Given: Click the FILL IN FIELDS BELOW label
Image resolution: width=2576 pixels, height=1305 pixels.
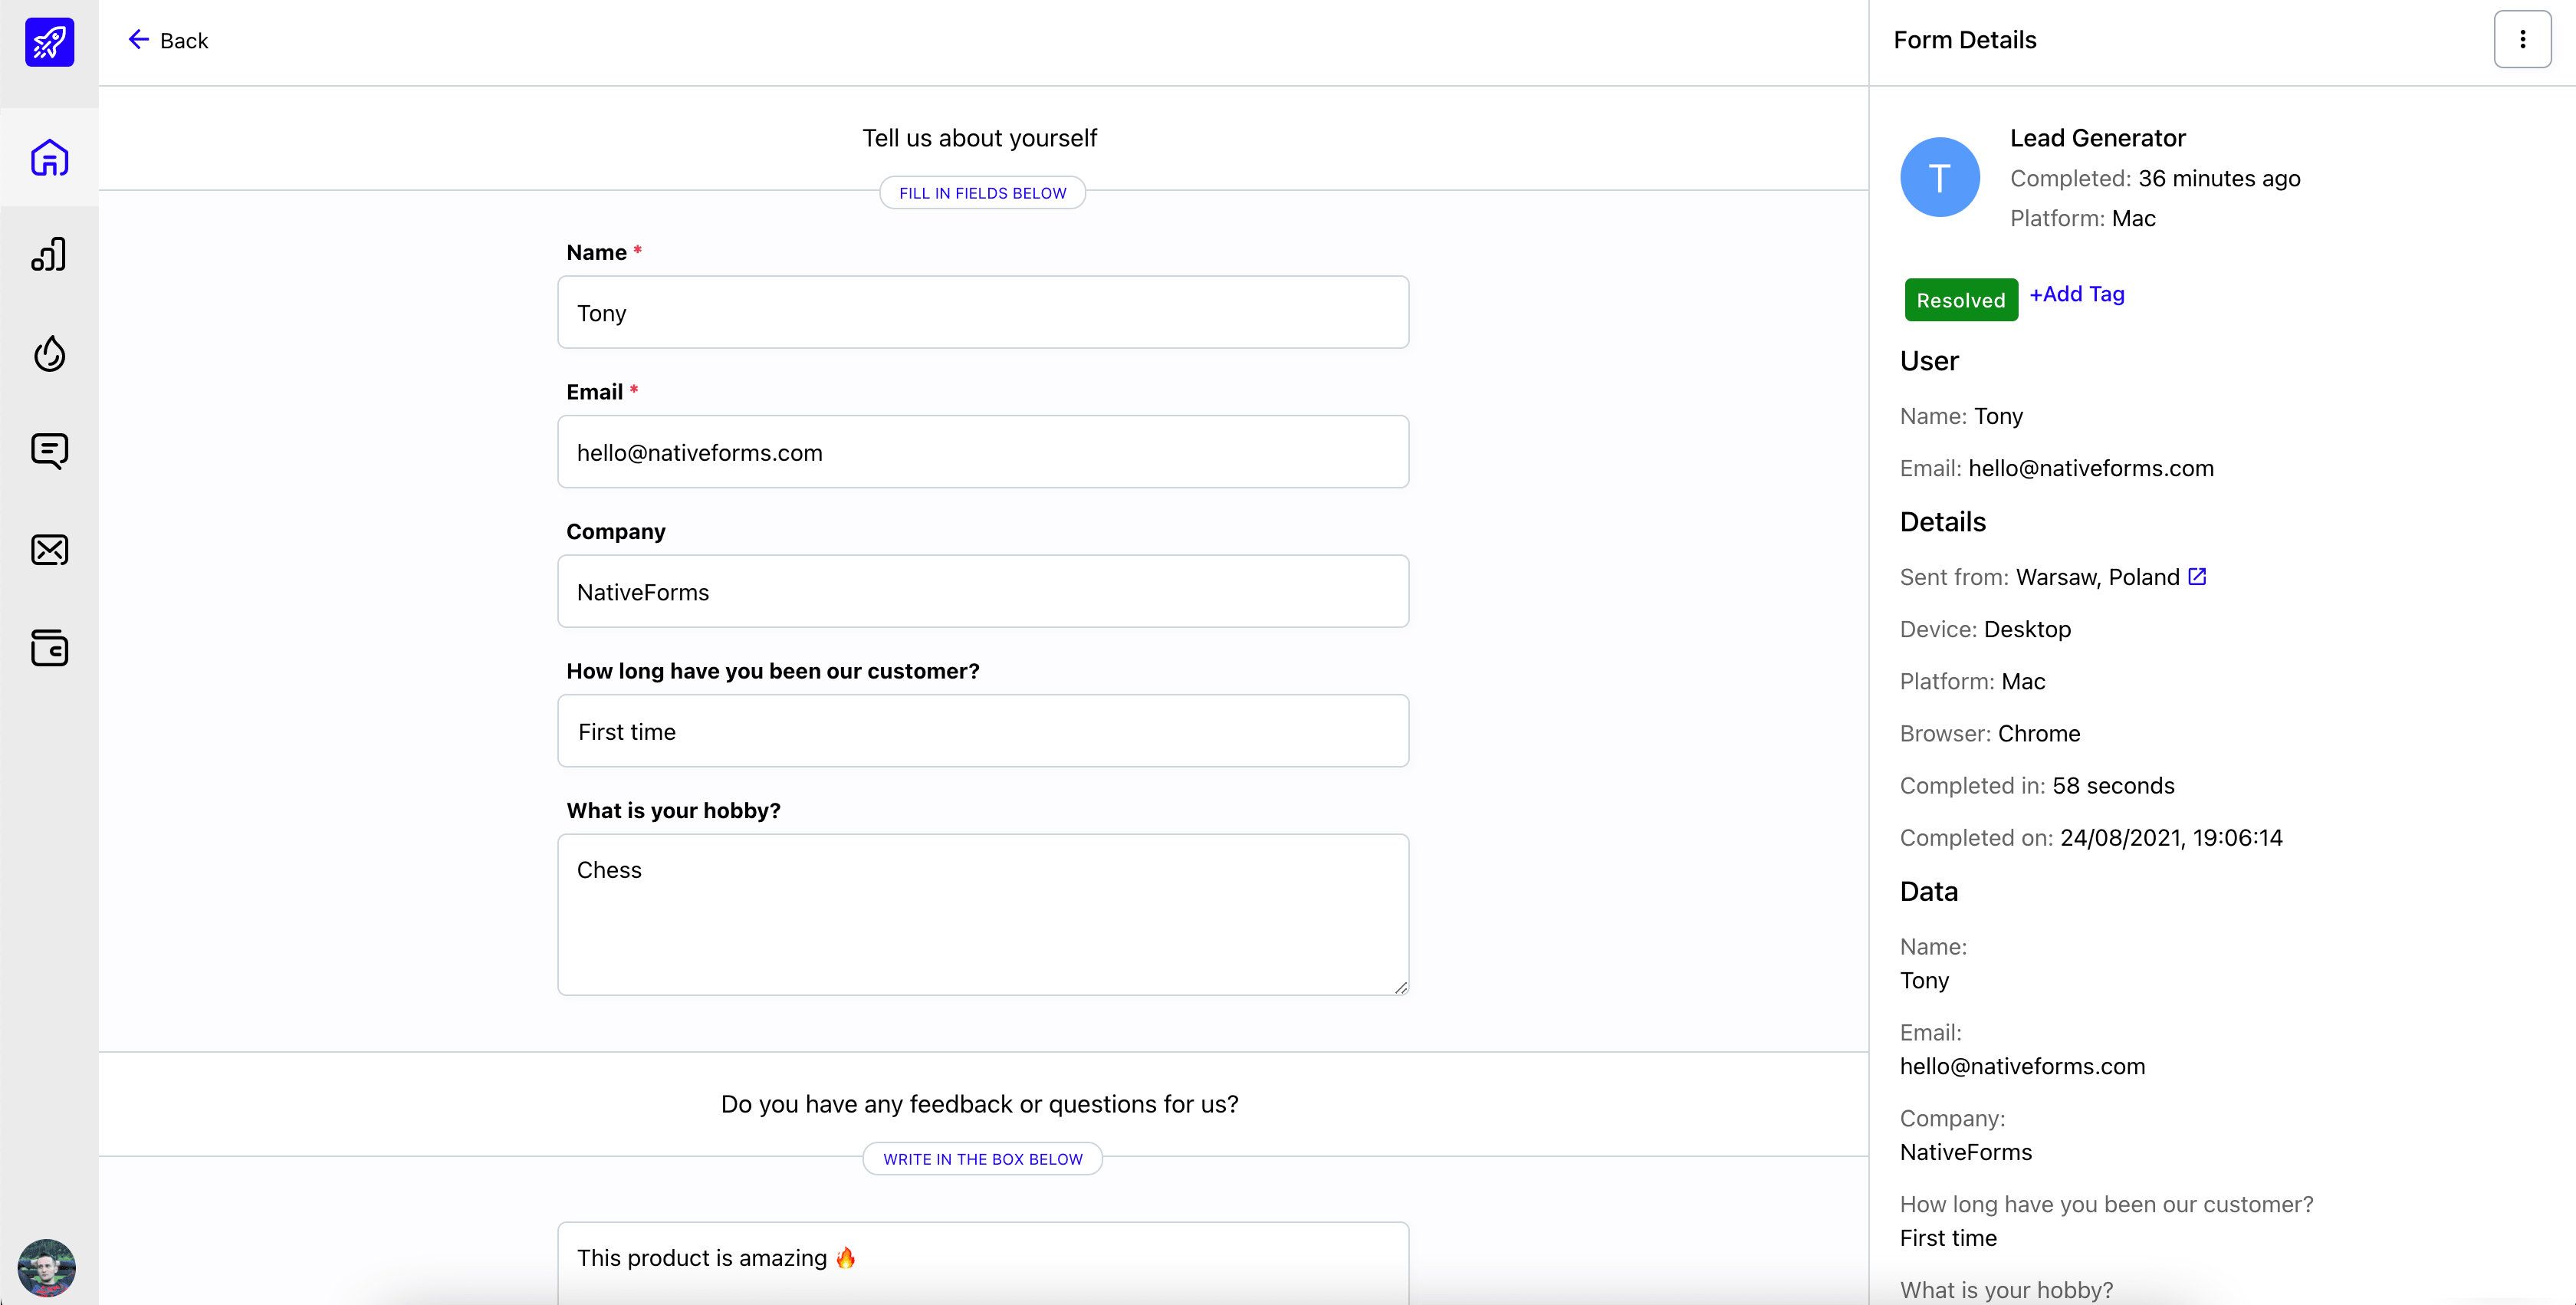Looking at the screenshot, I should [981, 192].
